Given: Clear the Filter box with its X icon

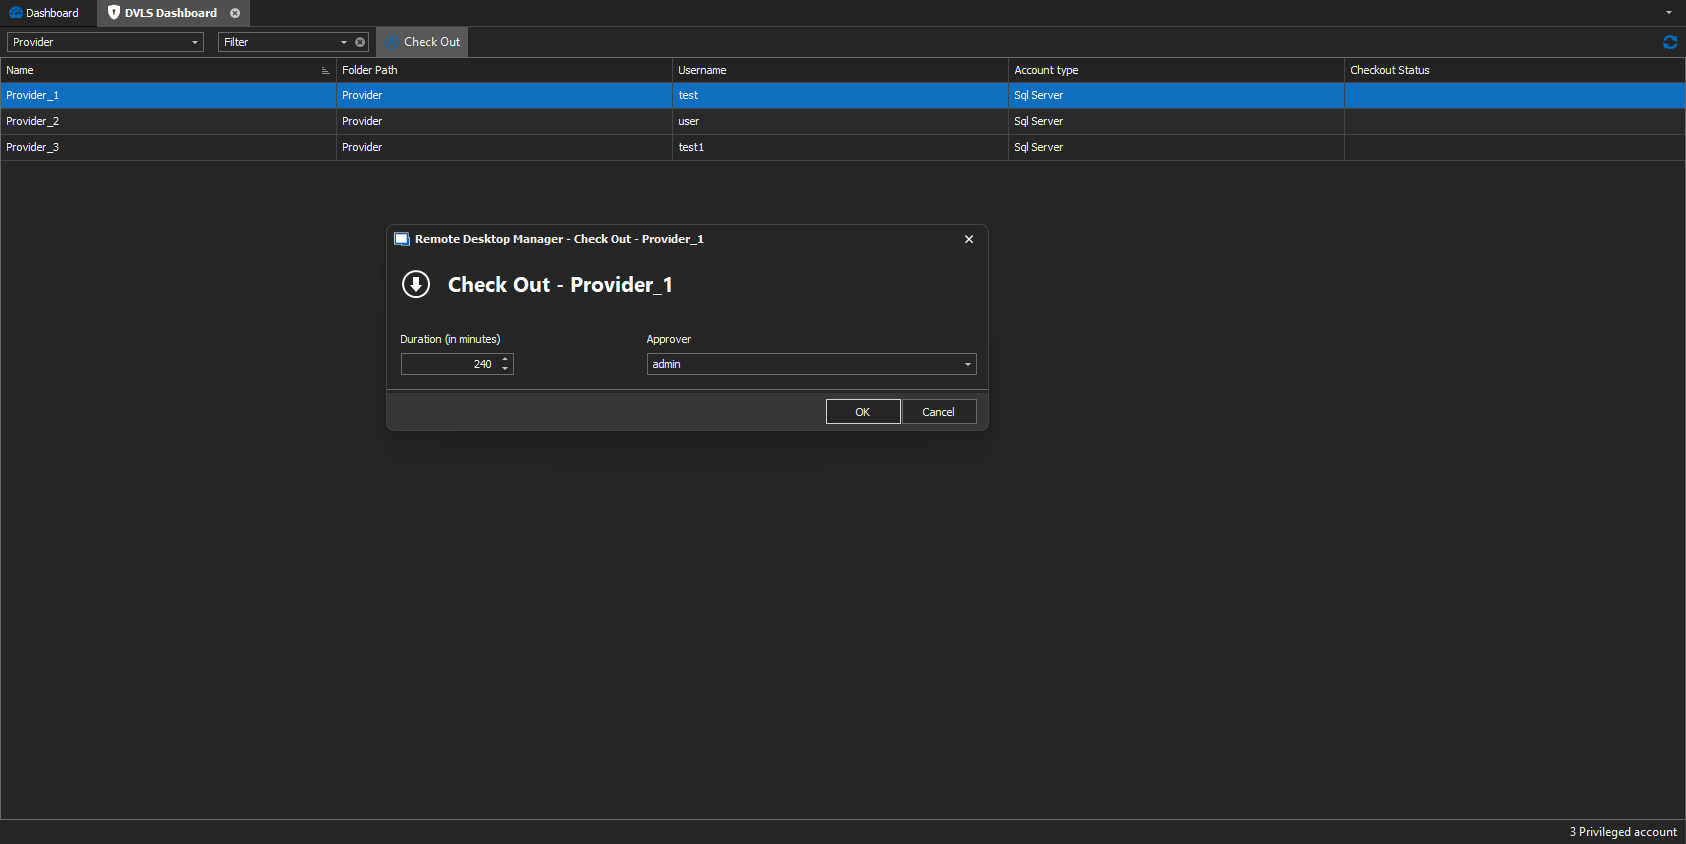Looking at the screenshot, I should (360, 42).
